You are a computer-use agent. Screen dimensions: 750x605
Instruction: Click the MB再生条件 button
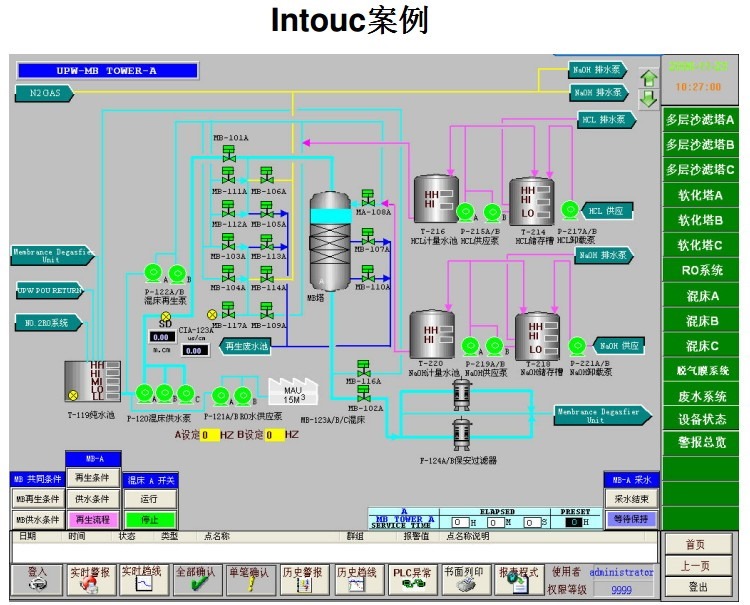pyautogui.click(x=37, y=499)
